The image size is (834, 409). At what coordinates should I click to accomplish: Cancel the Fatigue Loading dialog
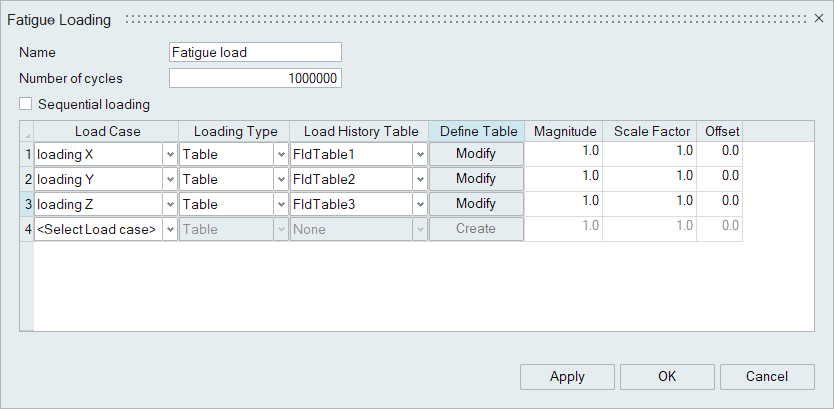pyautogui.click(x=767, y=377)
